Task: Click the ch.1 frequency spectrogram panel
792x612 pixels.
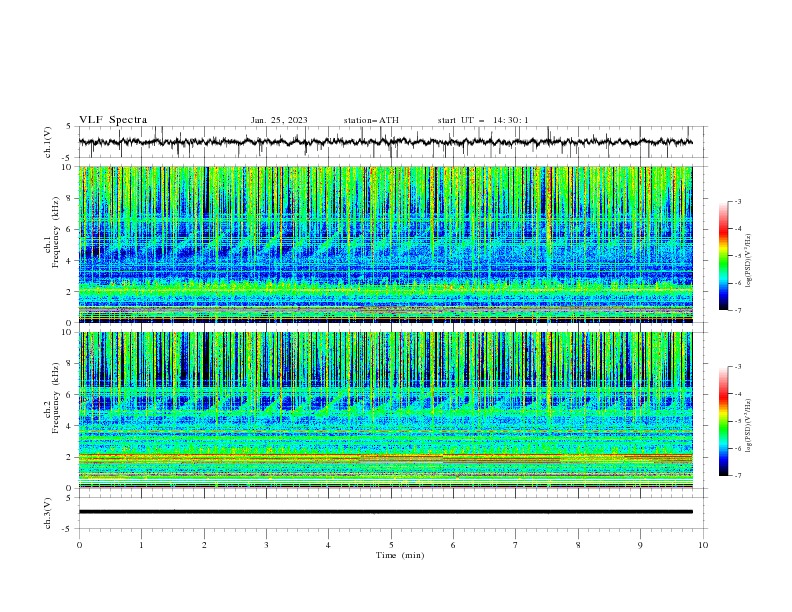Action: (x=385, y=244)
